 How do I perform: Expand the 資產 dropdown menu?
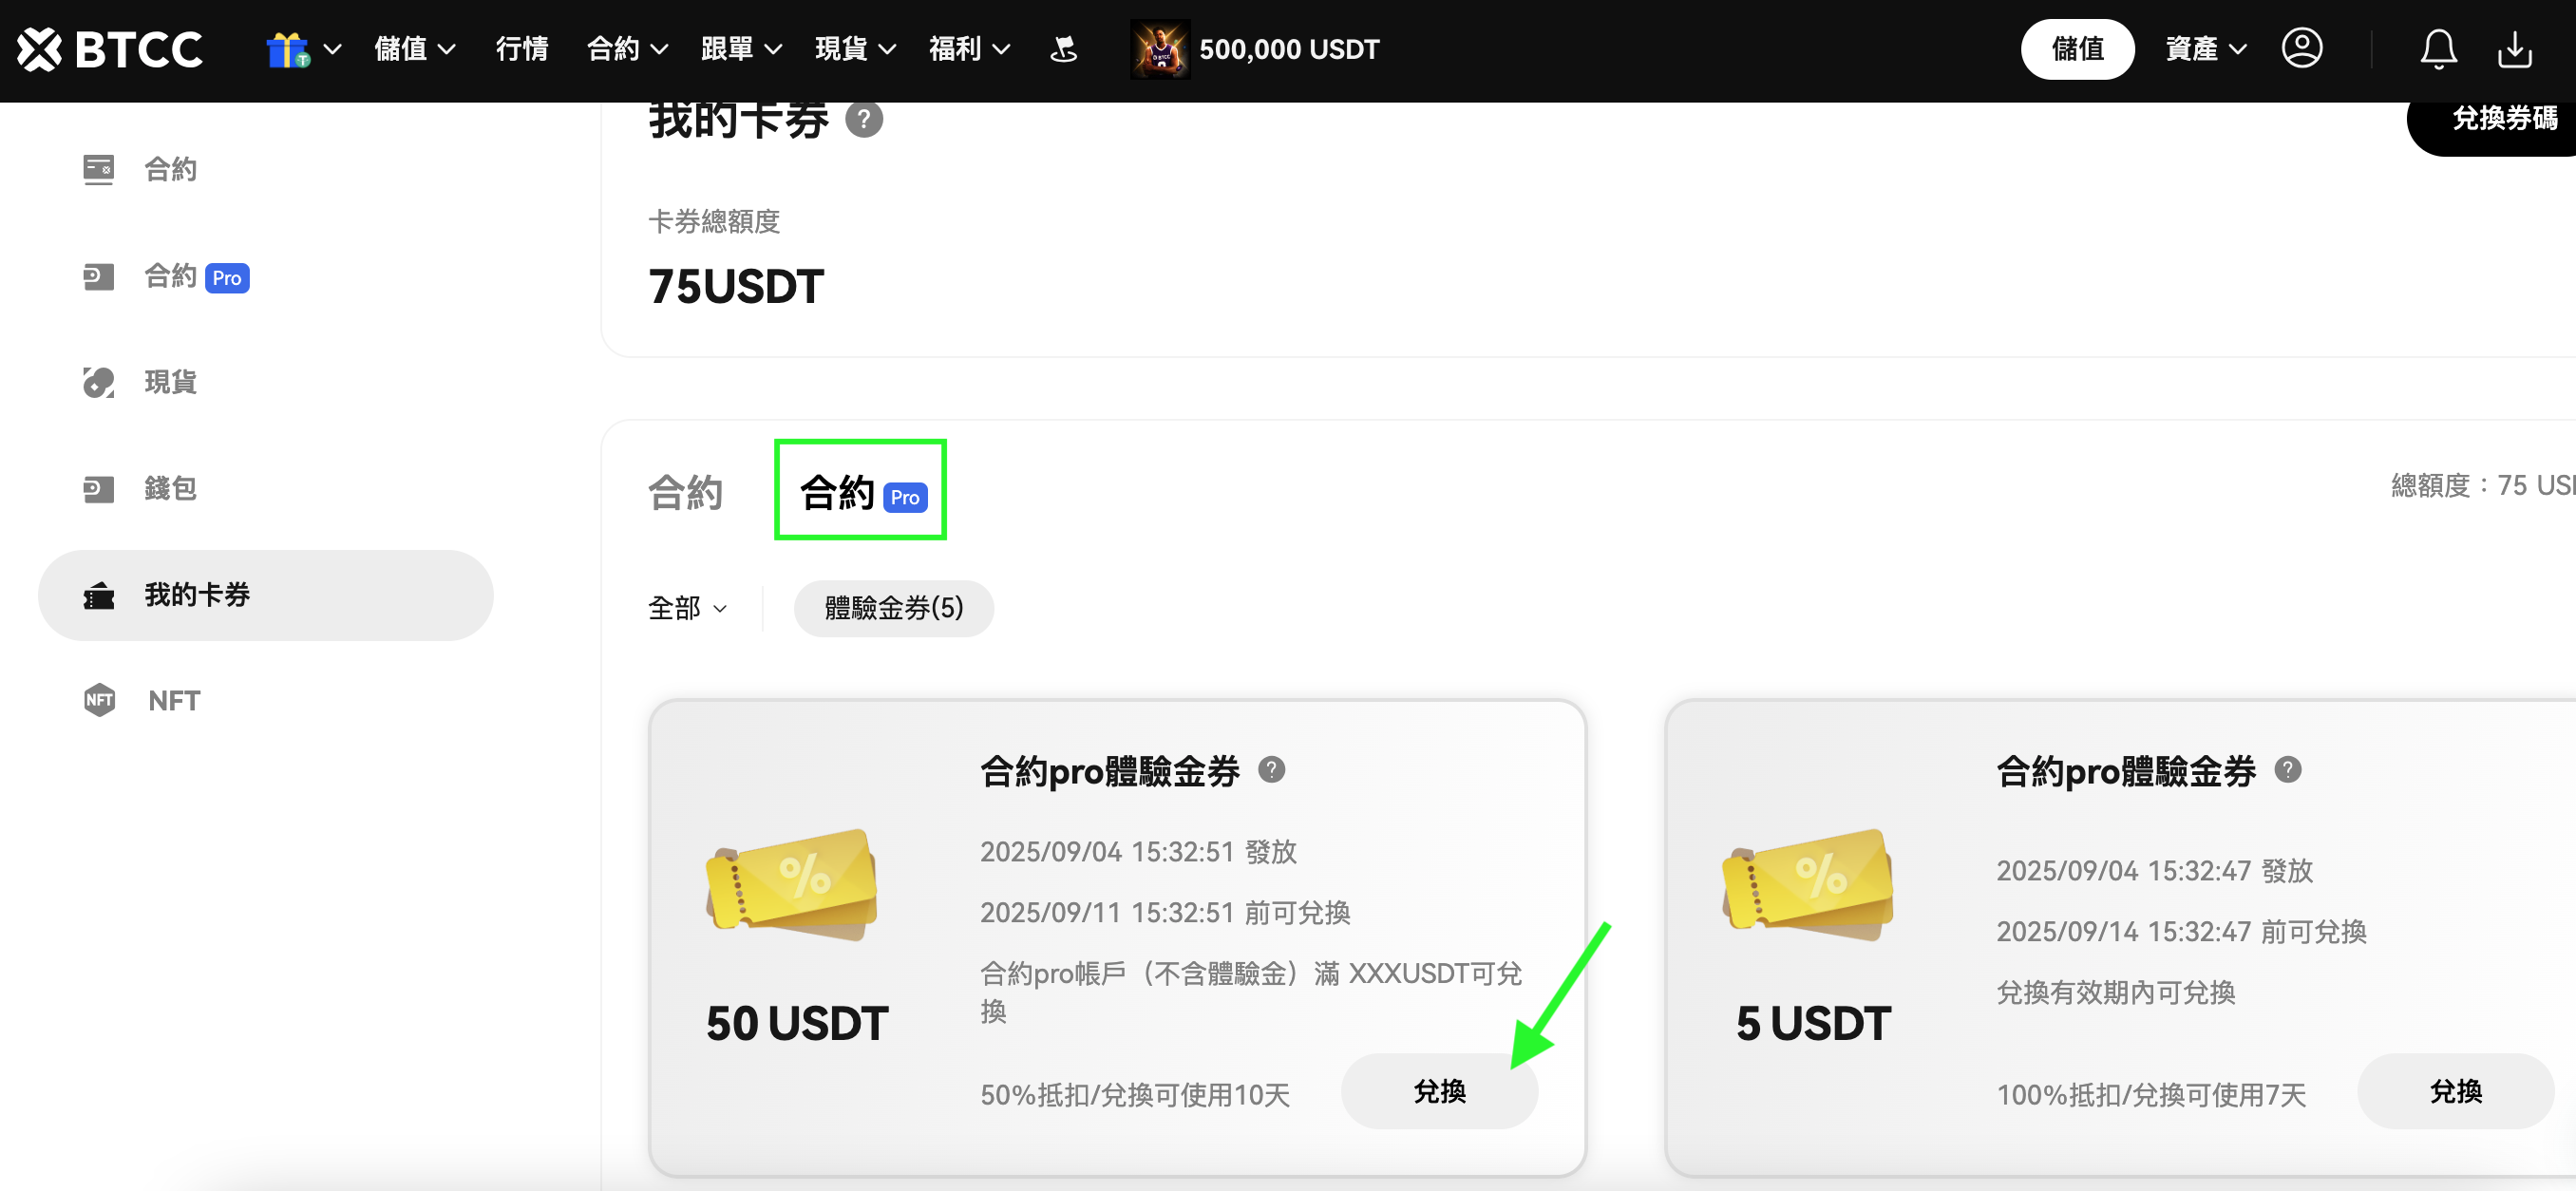(2205, 49)
